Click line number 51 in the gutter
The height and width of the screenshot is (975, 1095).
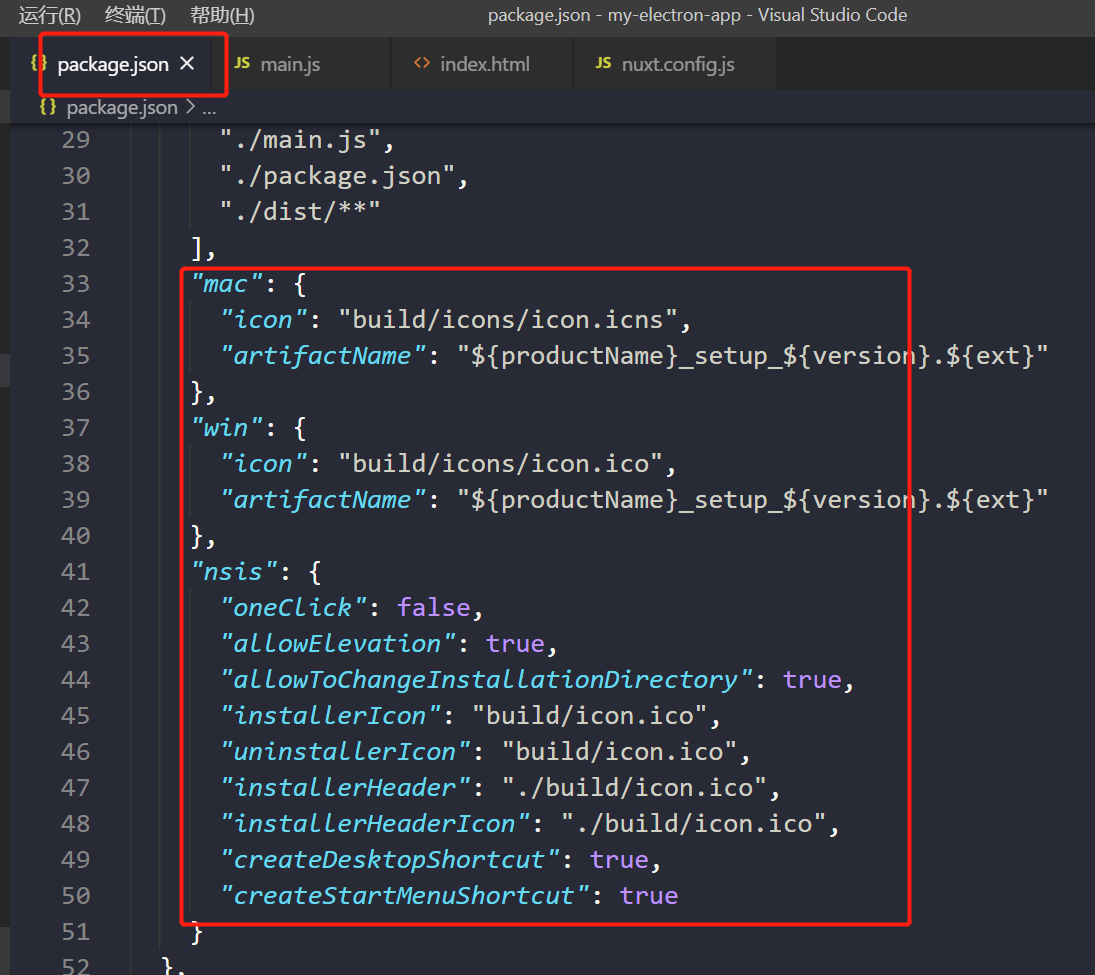coord(75,932)
